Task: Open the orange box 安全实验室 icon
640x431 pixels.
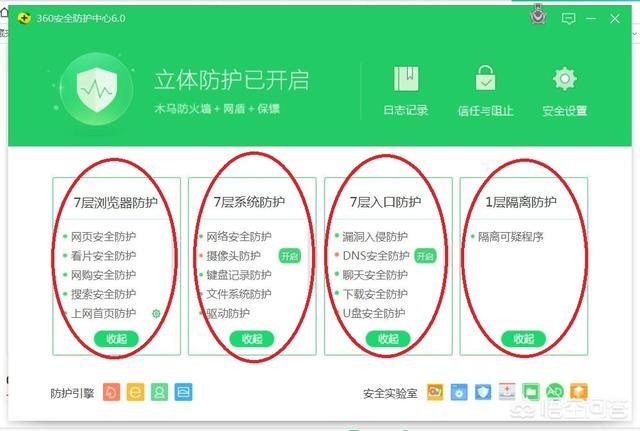Action: [x=579, y=392]
